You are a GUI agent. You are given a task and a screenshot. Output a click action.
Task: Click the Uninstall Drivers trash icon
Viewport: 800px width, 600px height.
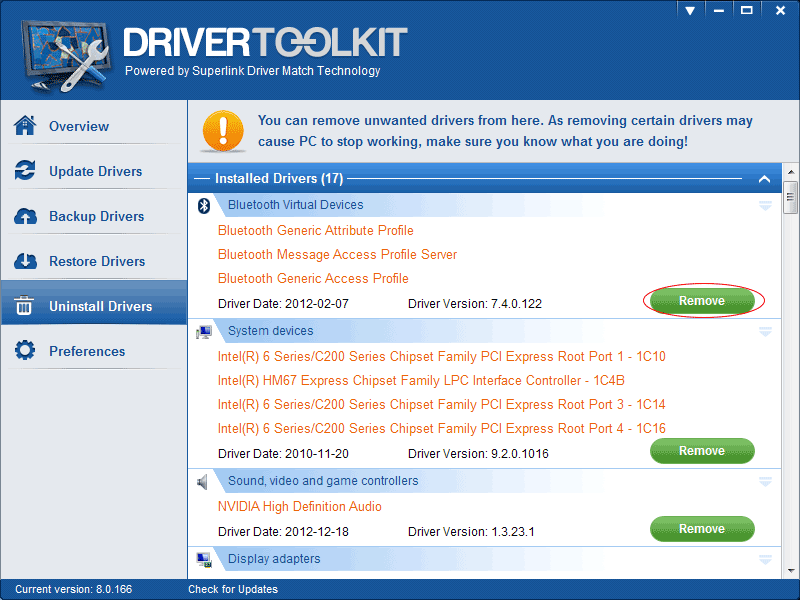(23, 306)
